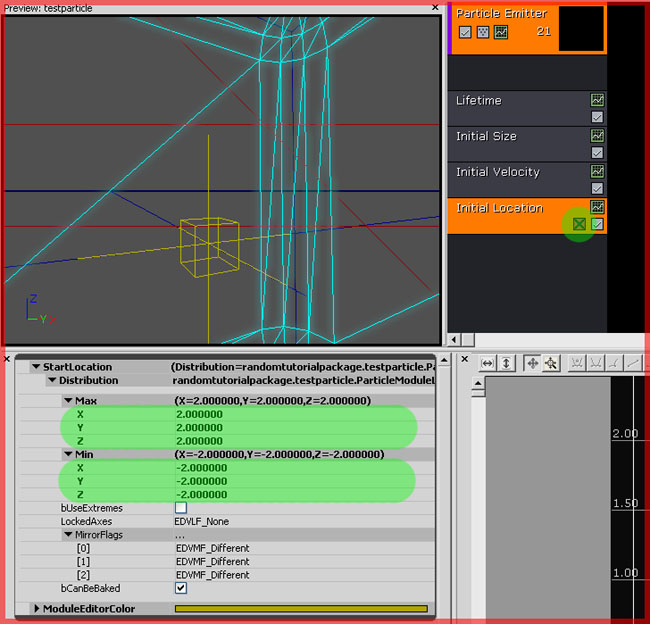Collapse the StartLocation property group
Screen dimensions: 650x624
pos(36,367)
